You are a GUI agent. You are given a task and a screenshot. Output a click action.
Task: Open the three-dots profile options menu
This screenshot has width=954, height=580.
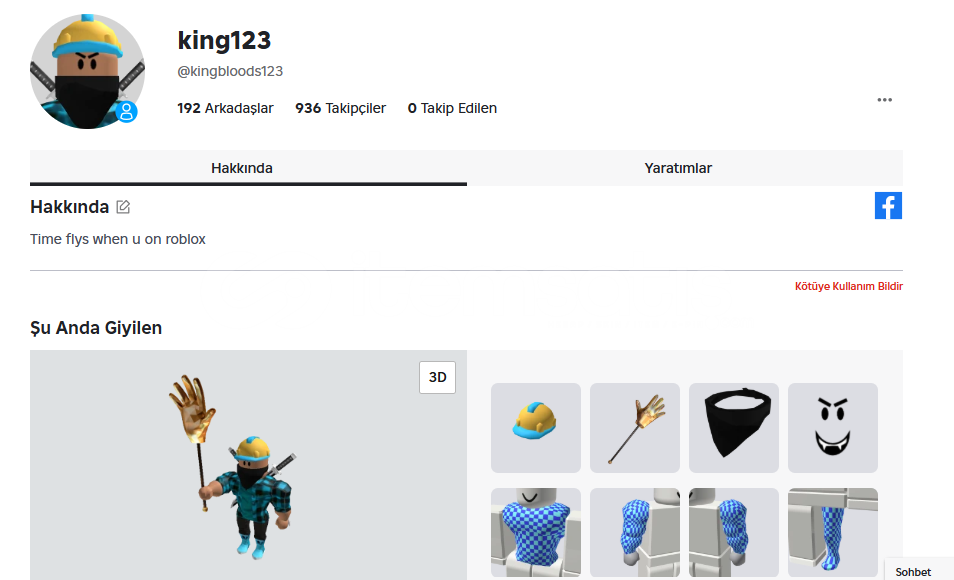[x=885, y=100]
